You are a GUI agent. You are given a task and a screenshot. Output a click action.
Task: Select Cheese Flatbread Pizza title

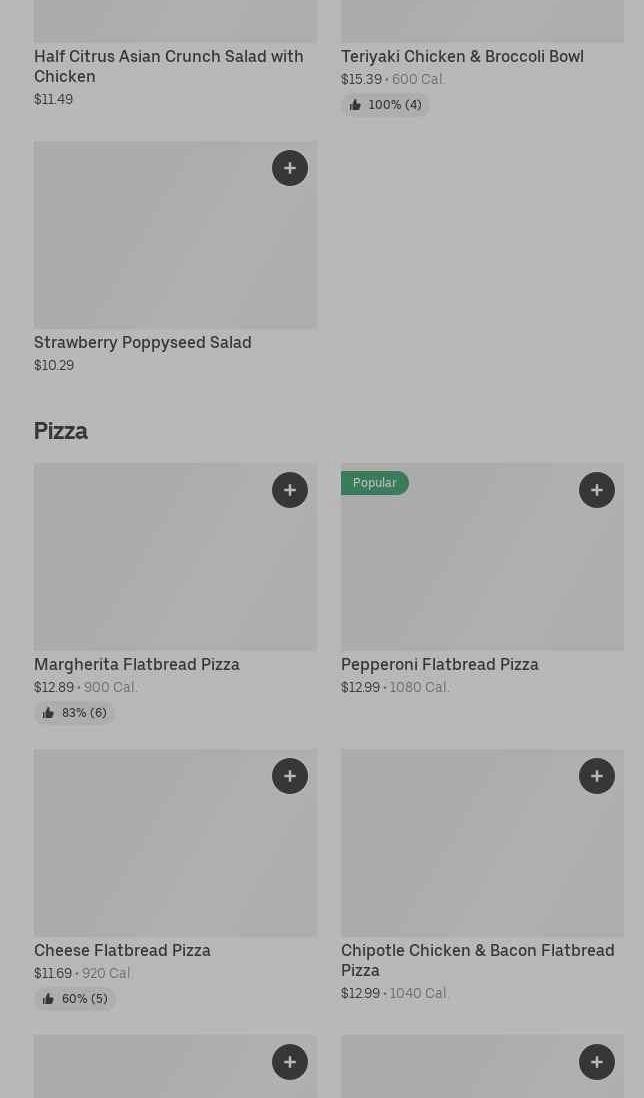(x=122, y=951)
